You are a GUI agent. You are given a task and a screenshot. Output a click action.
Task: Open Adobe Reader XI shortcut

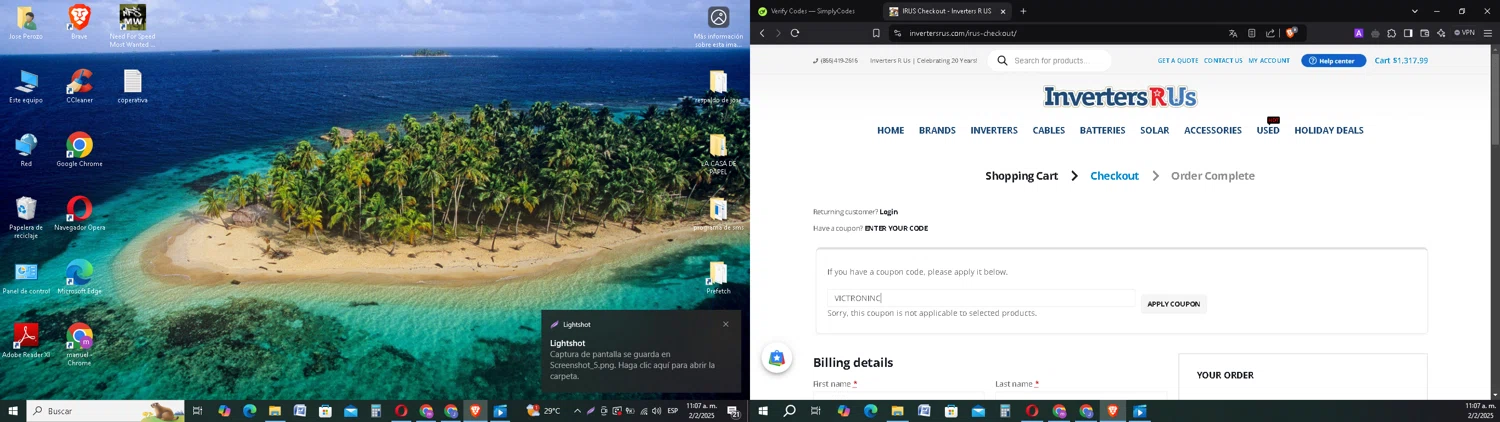pos(26,341)
